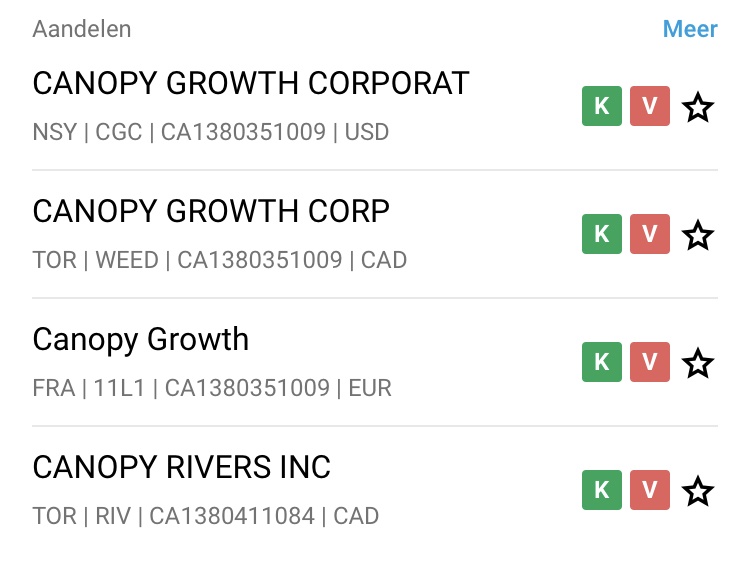Open CANOPY GROWTH CORPORAT stock details

tap(251, 84)
